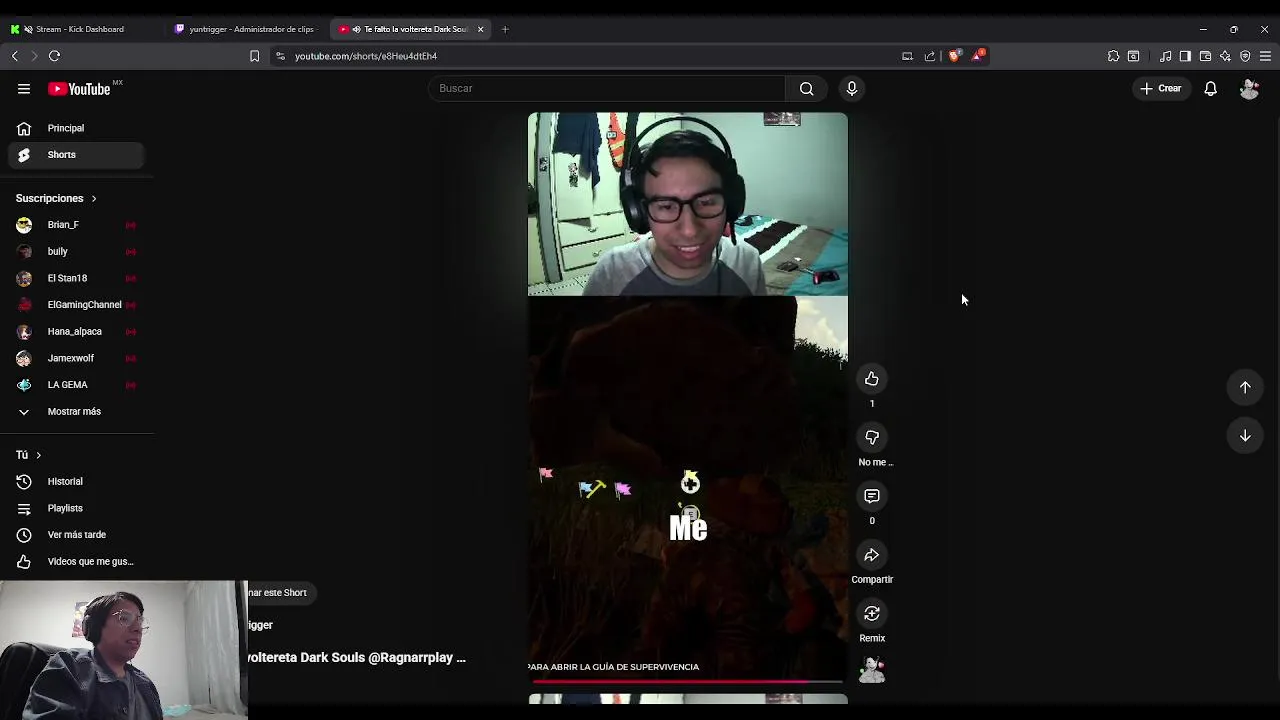Open the Brave Shields lion icon
Image resolution: width=1280 pixels, height=720 pixels.
955,56
